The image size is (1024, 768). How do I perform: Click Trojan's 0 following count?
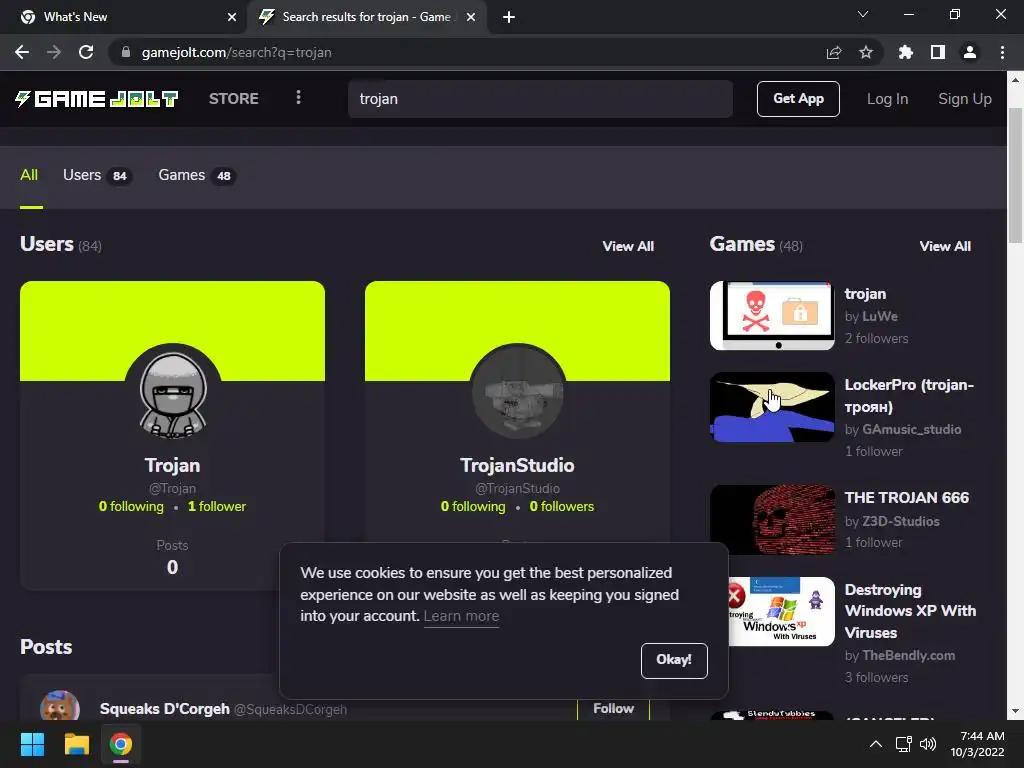click(x=131, y=506)
